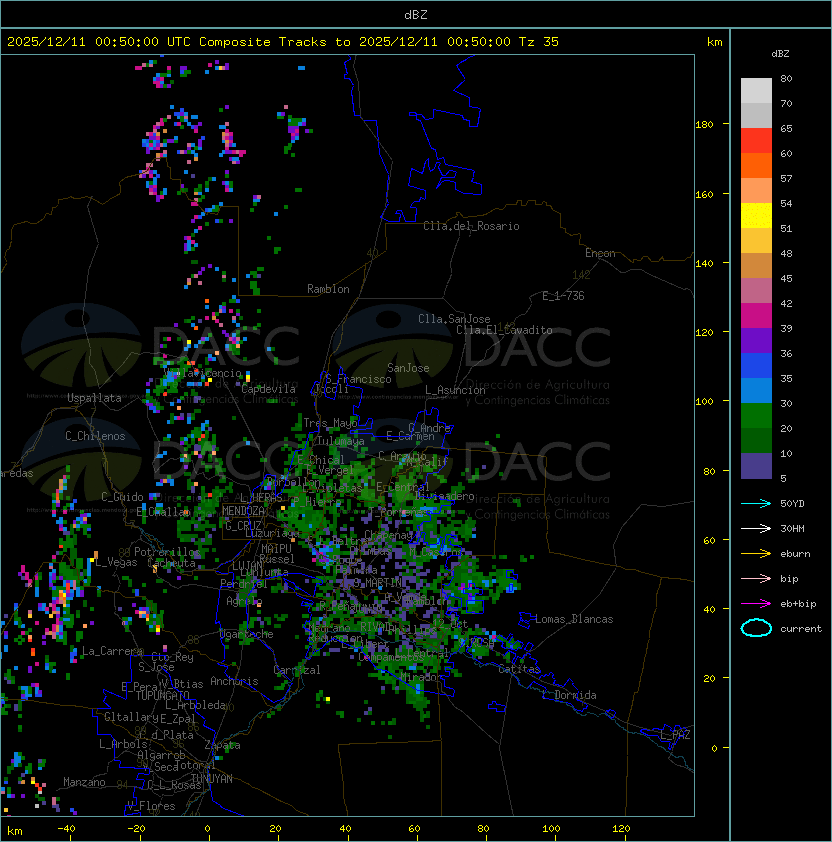Click the 'km' unit label at bottom left
The image size is (832, 842).
[x=15, y=831]
